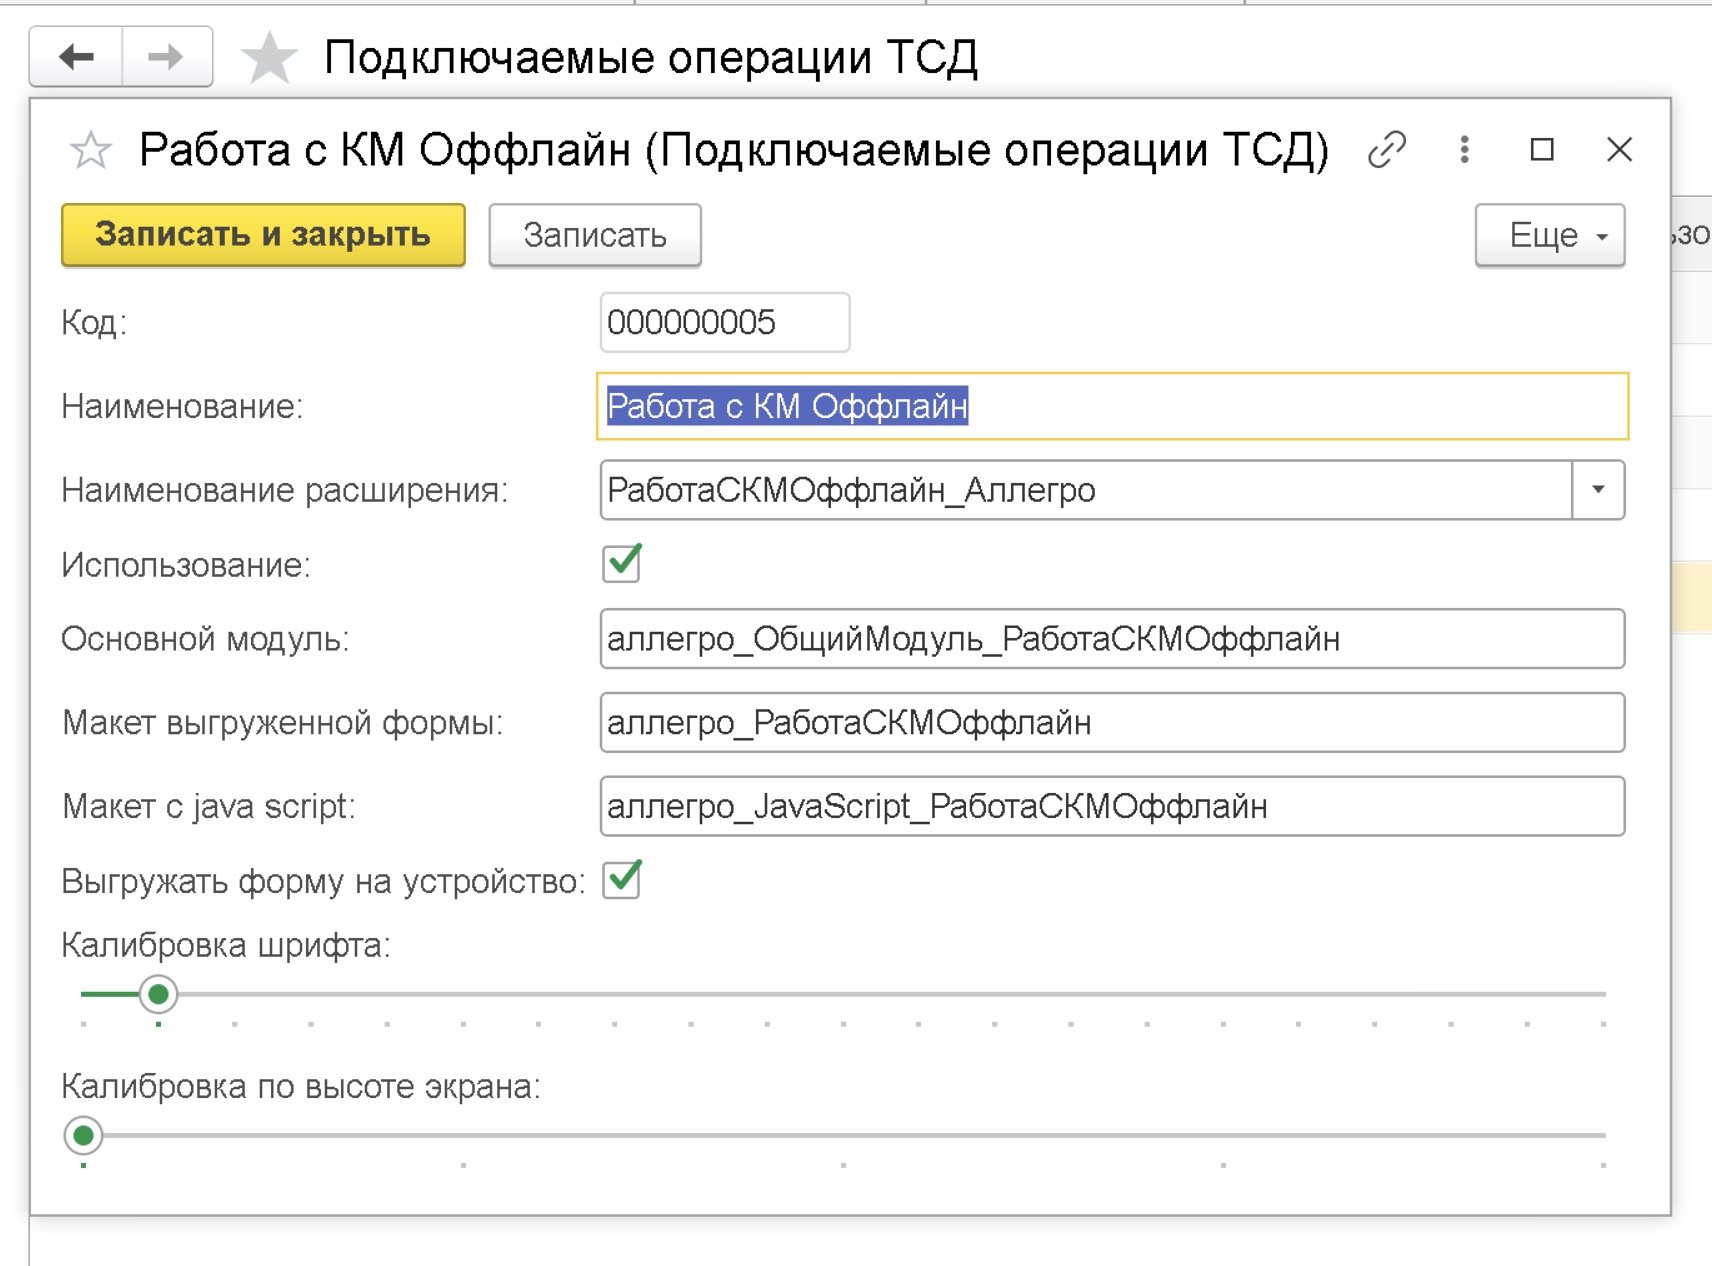The width and height of the screenshot is (1712, 1266).
Task: Click into the Код field
Action: coord(724,322)
